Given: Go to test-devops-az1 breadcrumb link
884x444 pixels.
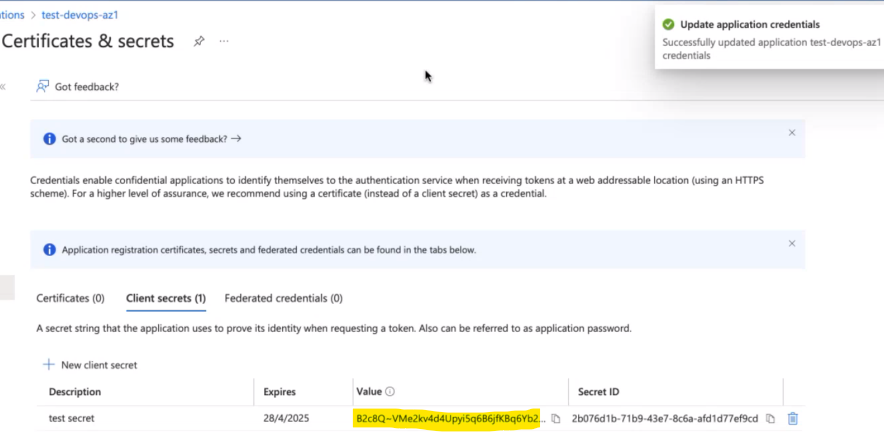Looking at the screenshot, I should click(76, 15).
